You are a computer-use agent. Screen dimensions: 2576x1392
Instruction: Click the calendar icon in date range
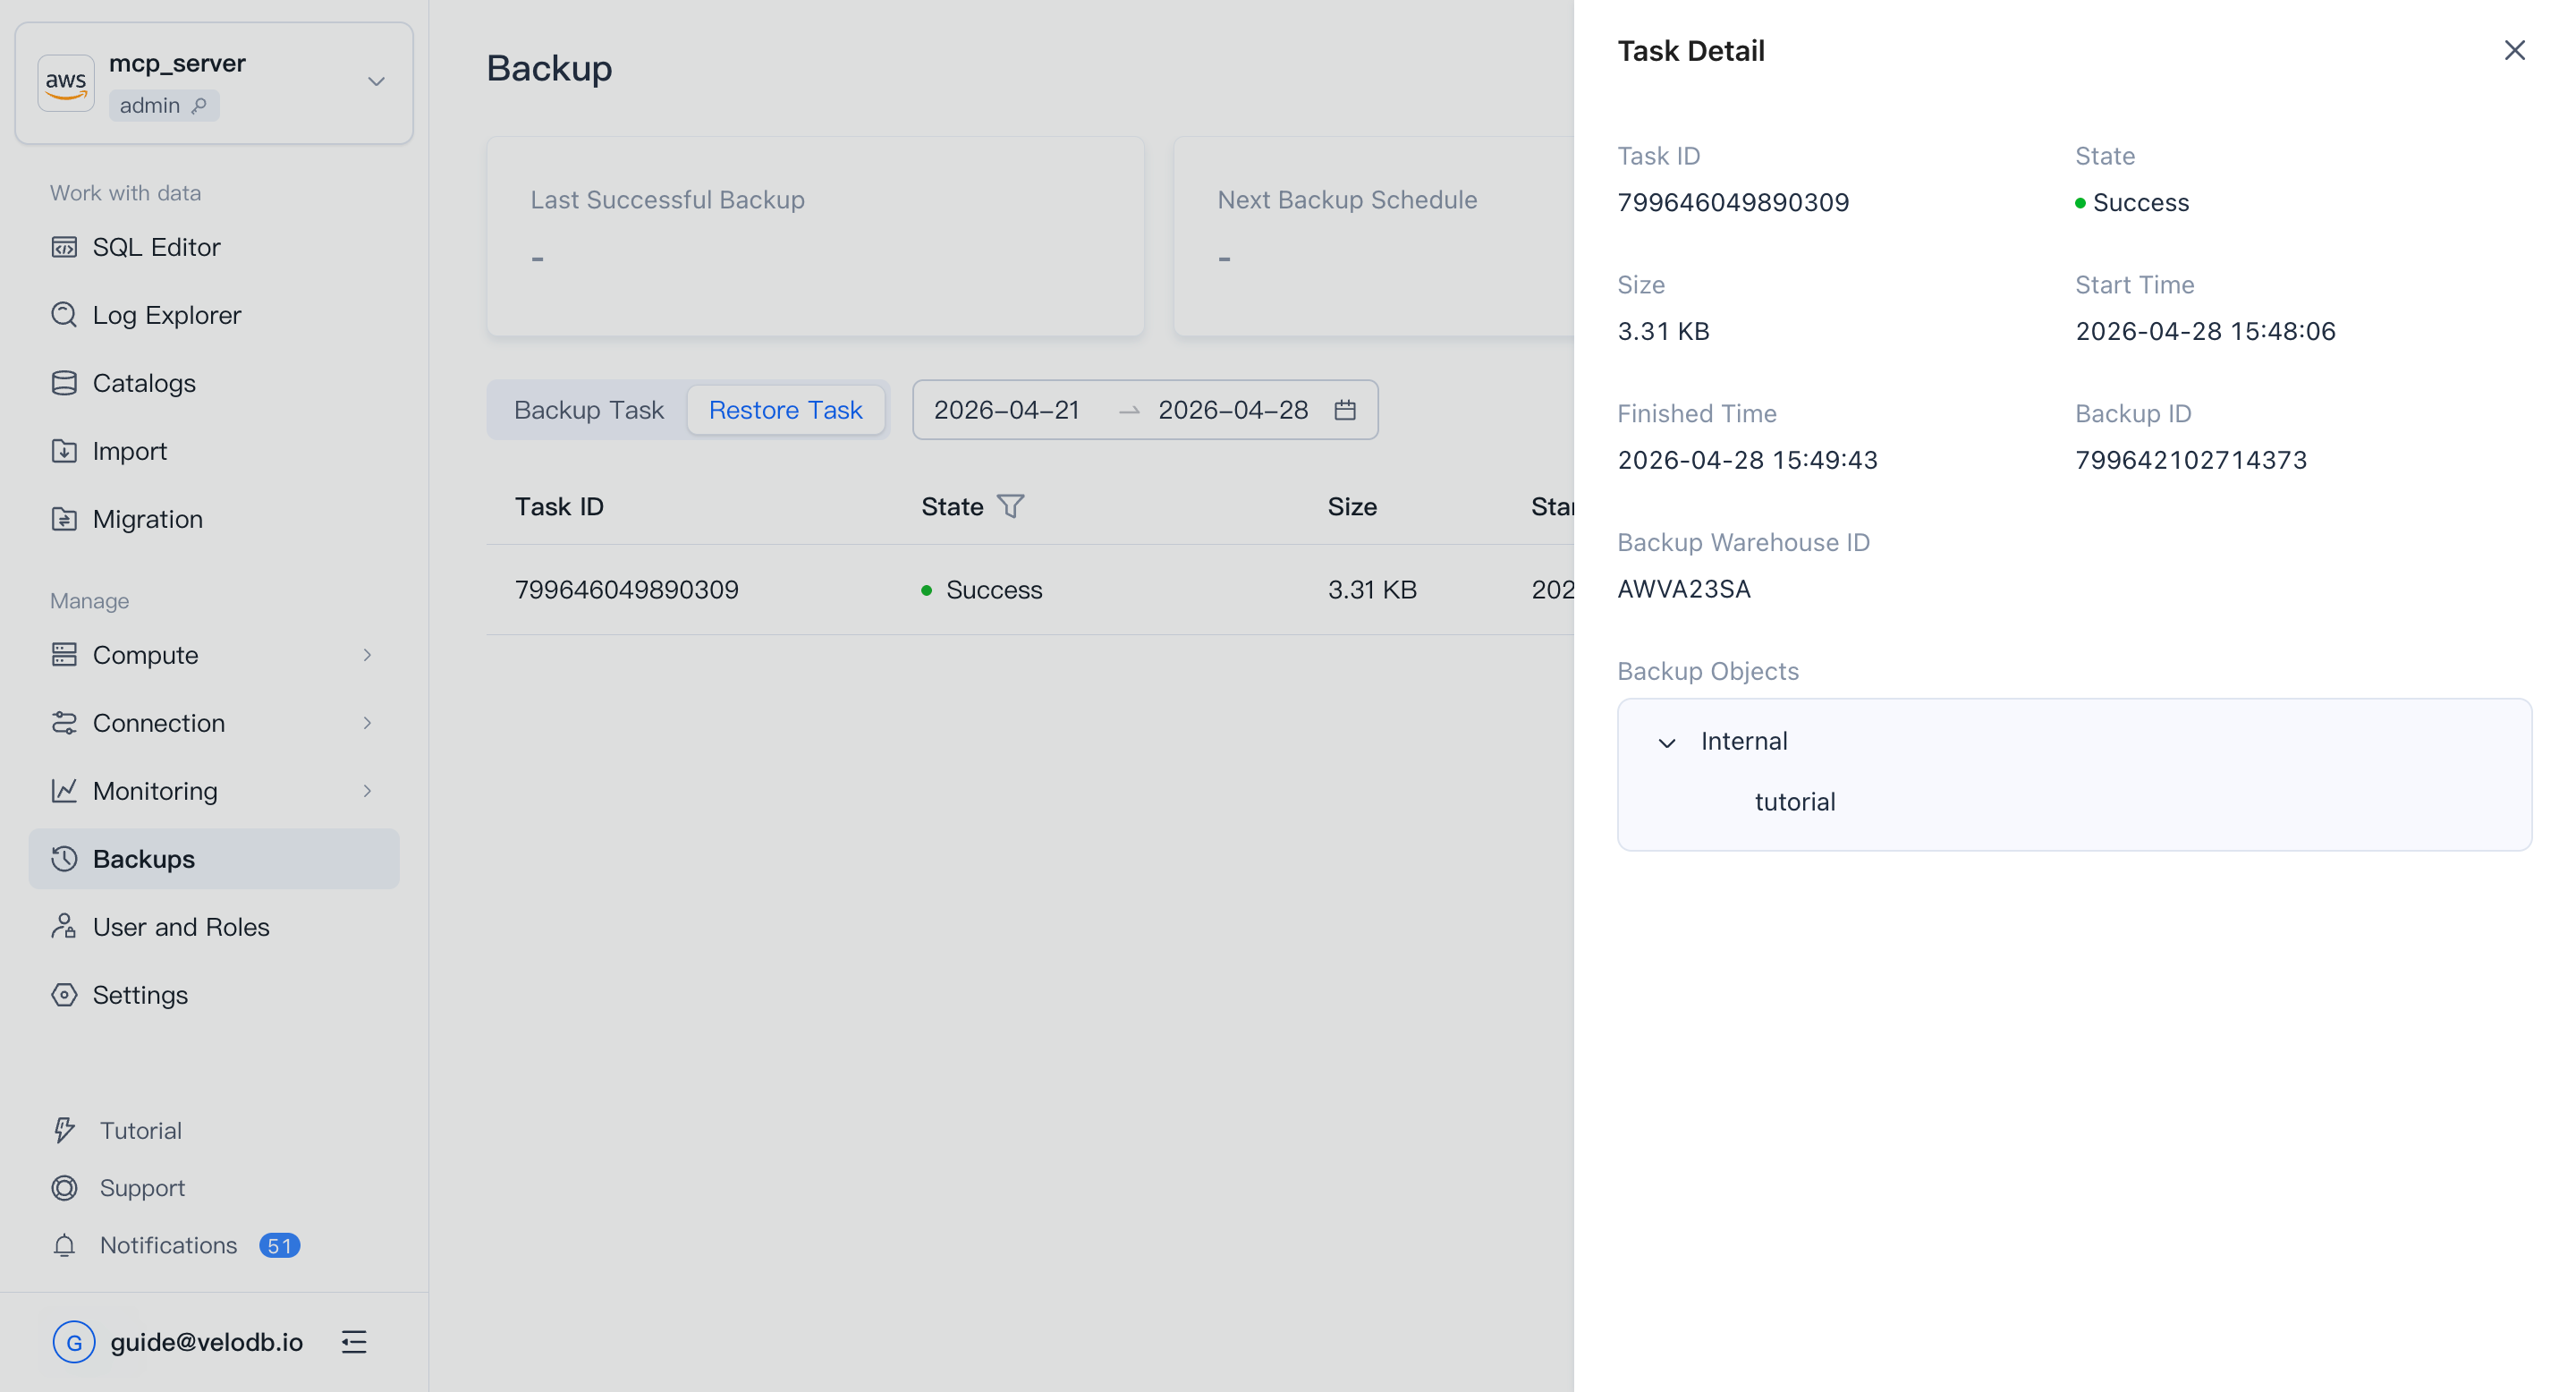(1345, 410)
